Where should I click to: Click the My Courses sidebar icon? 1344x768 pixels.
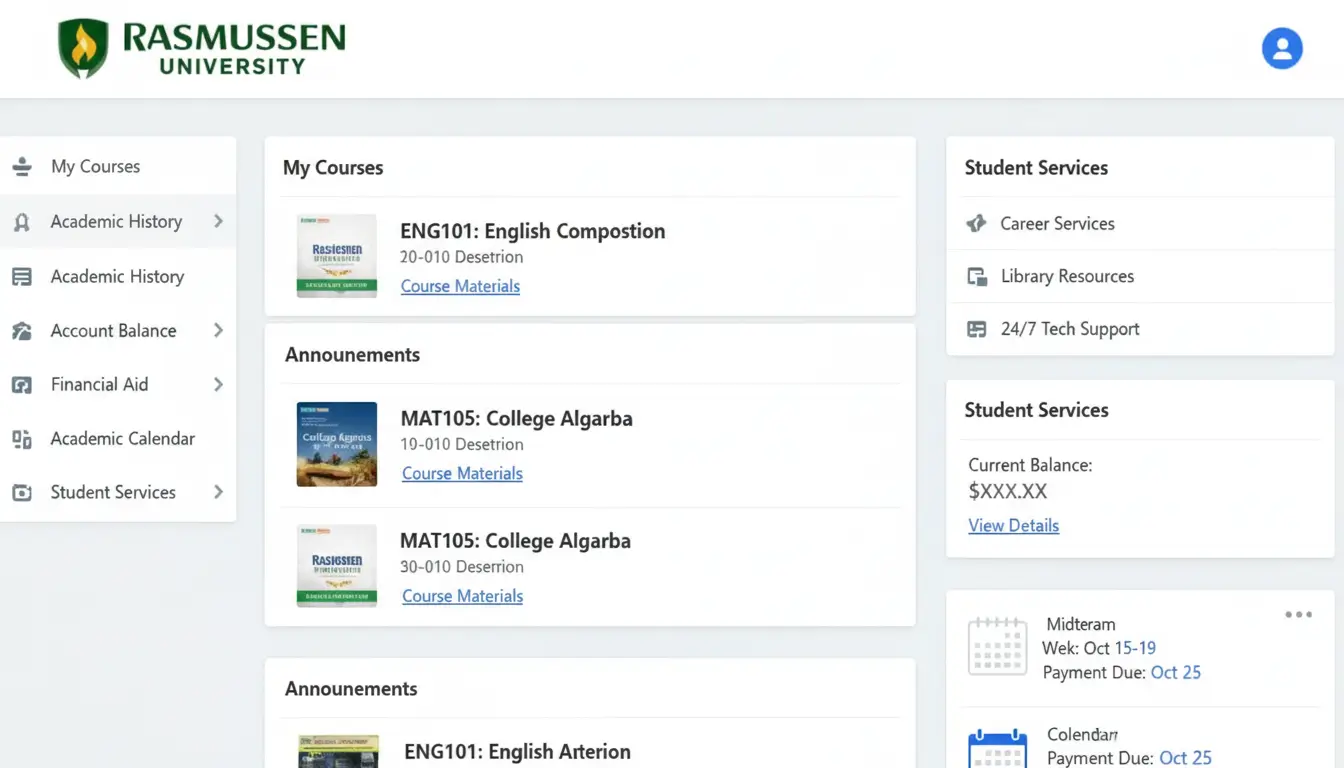22,167
